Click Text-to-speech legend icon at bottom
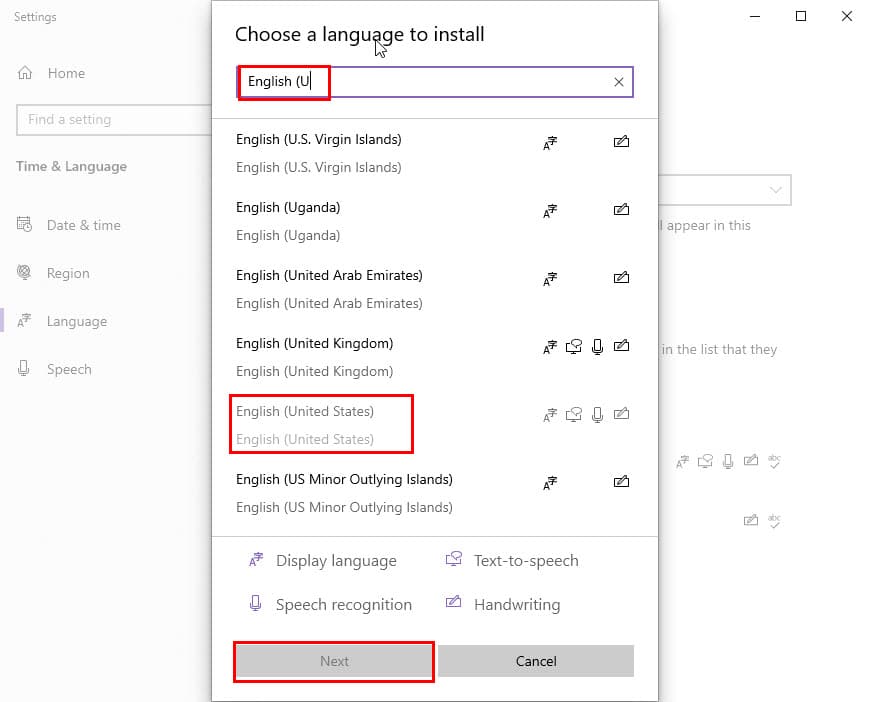The height and width of the screenshot is (702, 870). (454, 560)
